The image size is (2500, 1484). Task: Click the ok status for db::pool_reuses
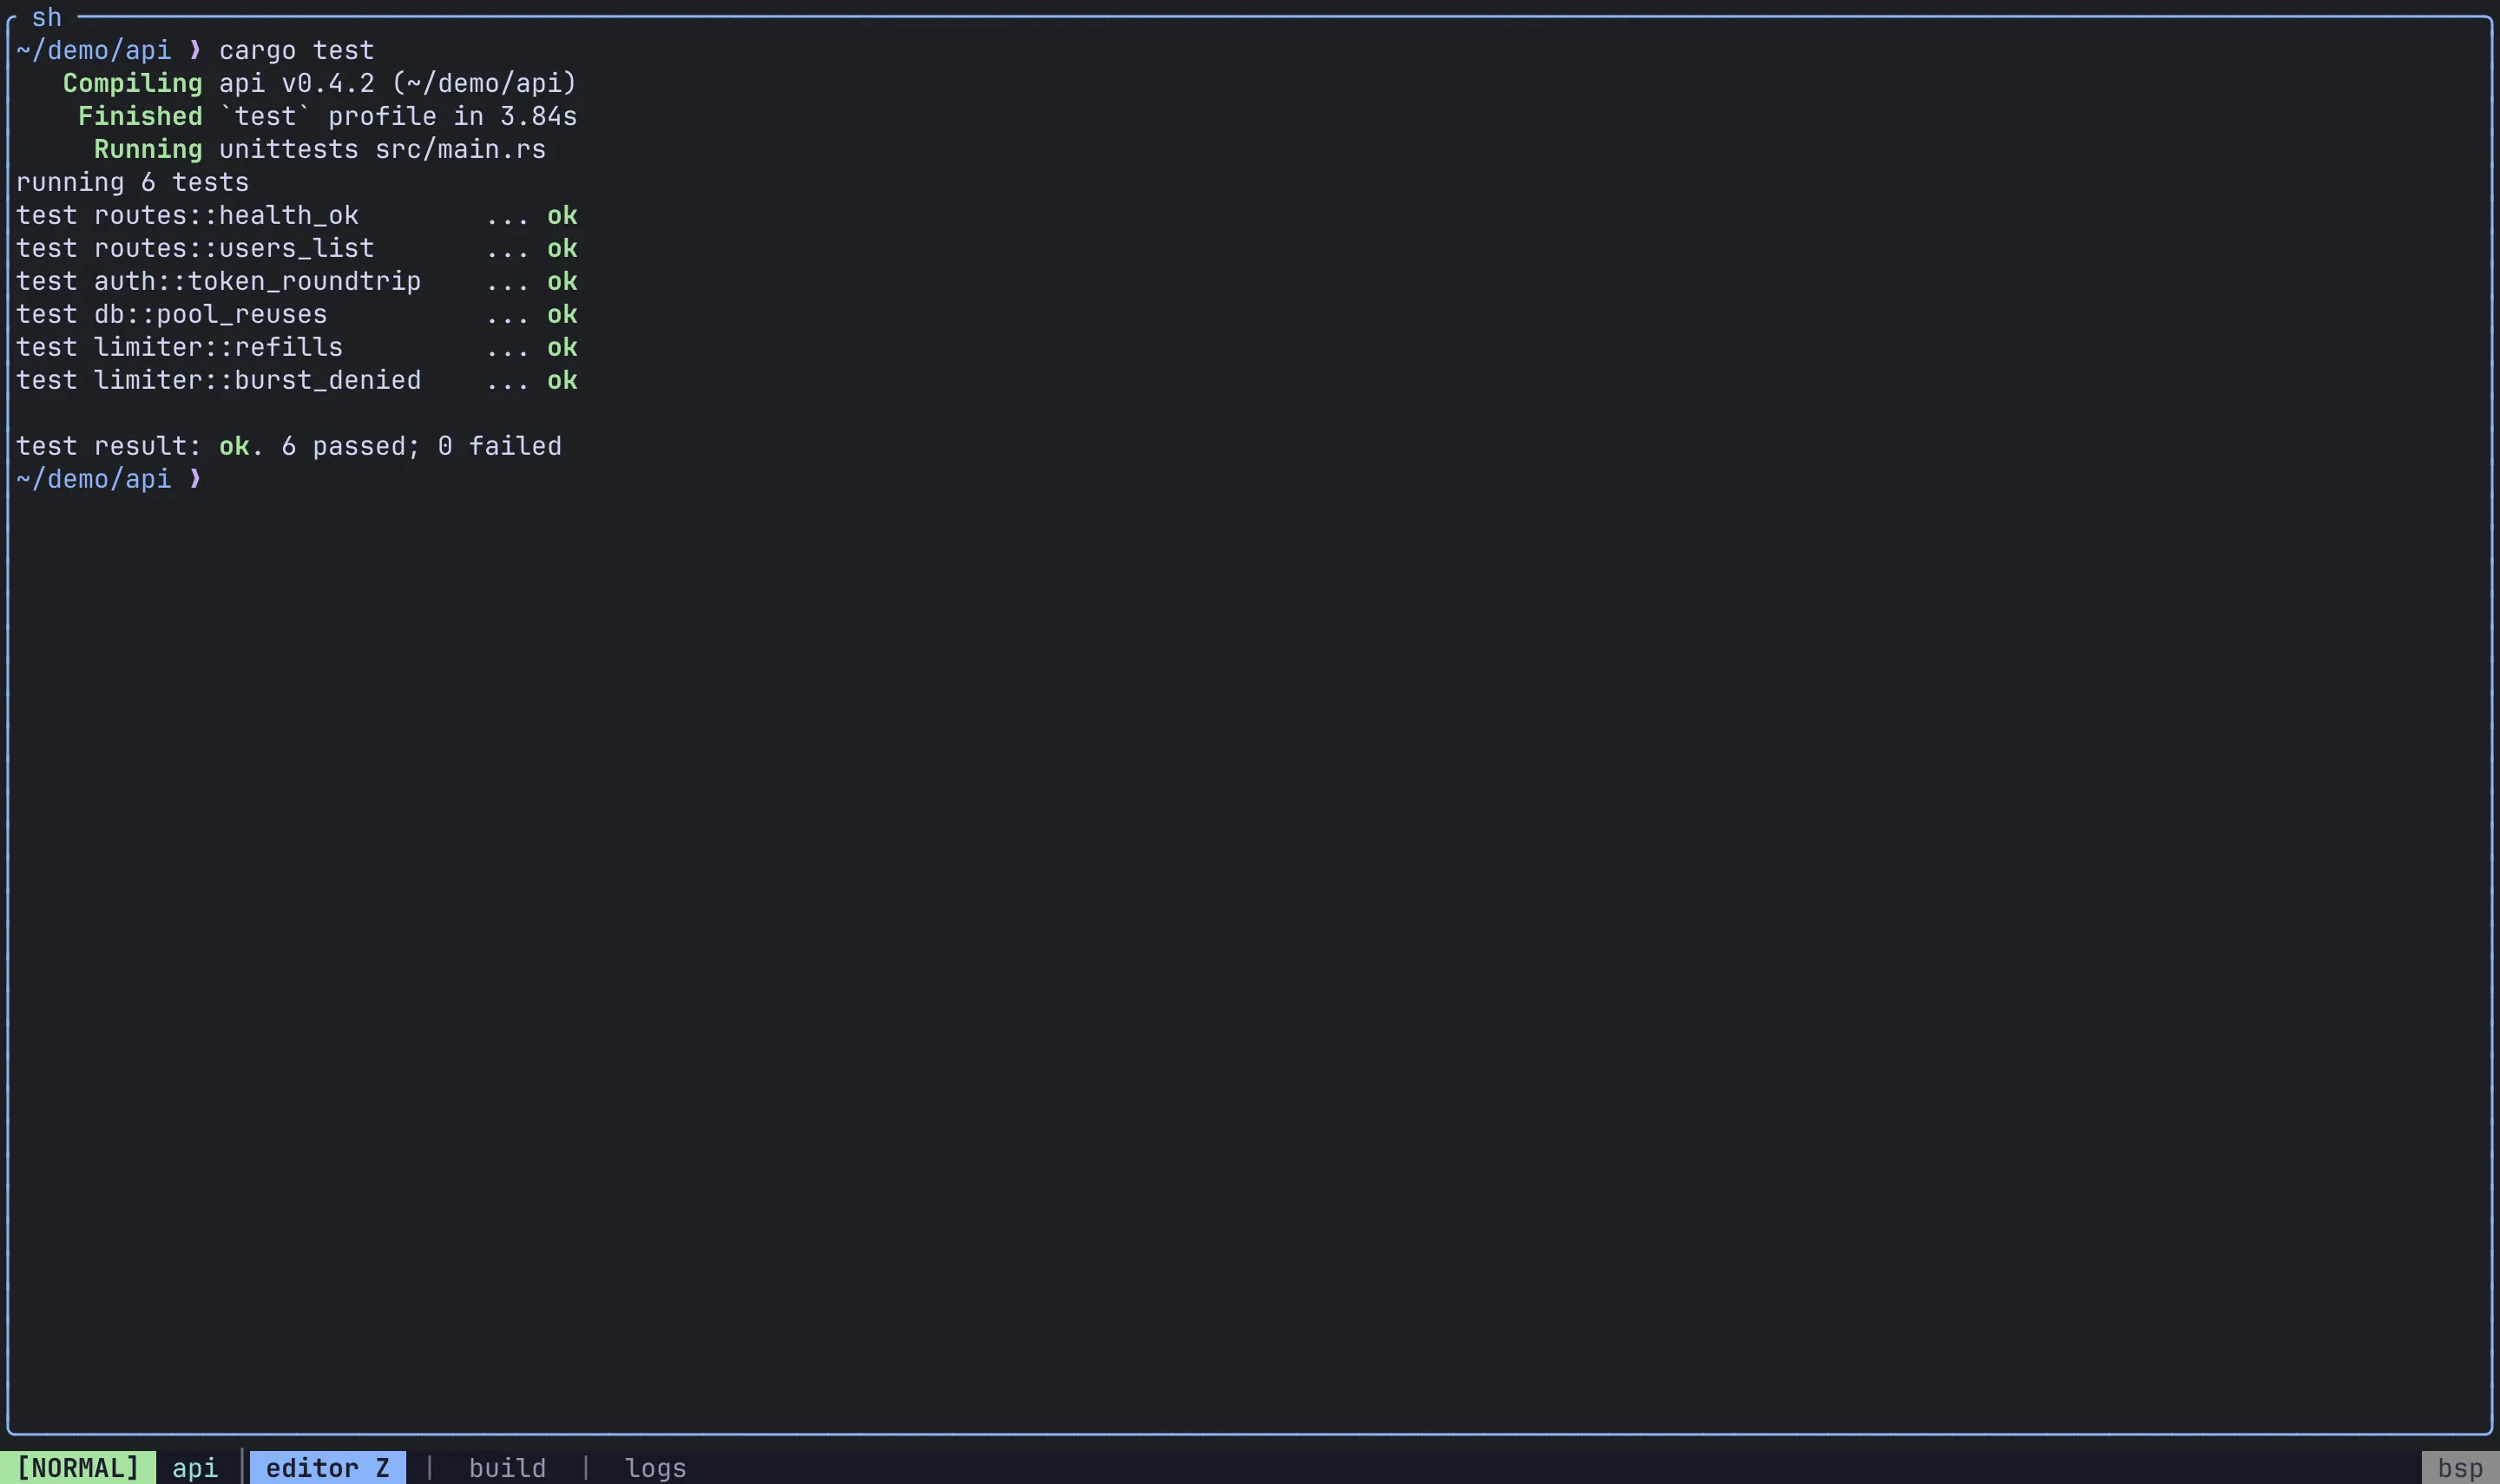(562, 314)
